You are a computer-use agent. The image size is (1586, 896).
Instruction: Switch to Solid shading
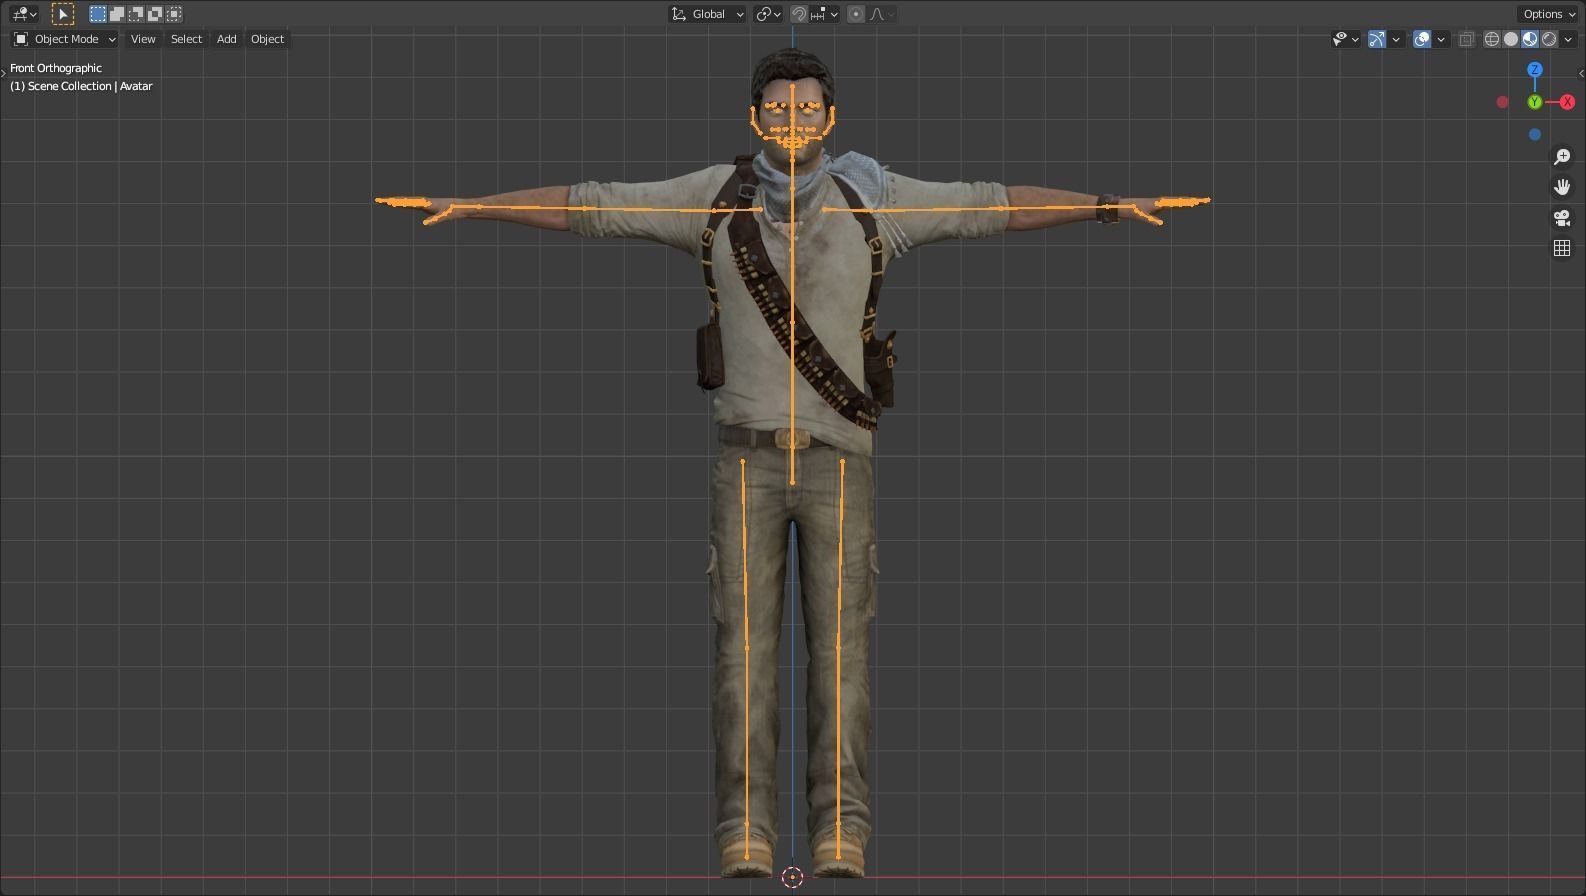[1511, 39]
